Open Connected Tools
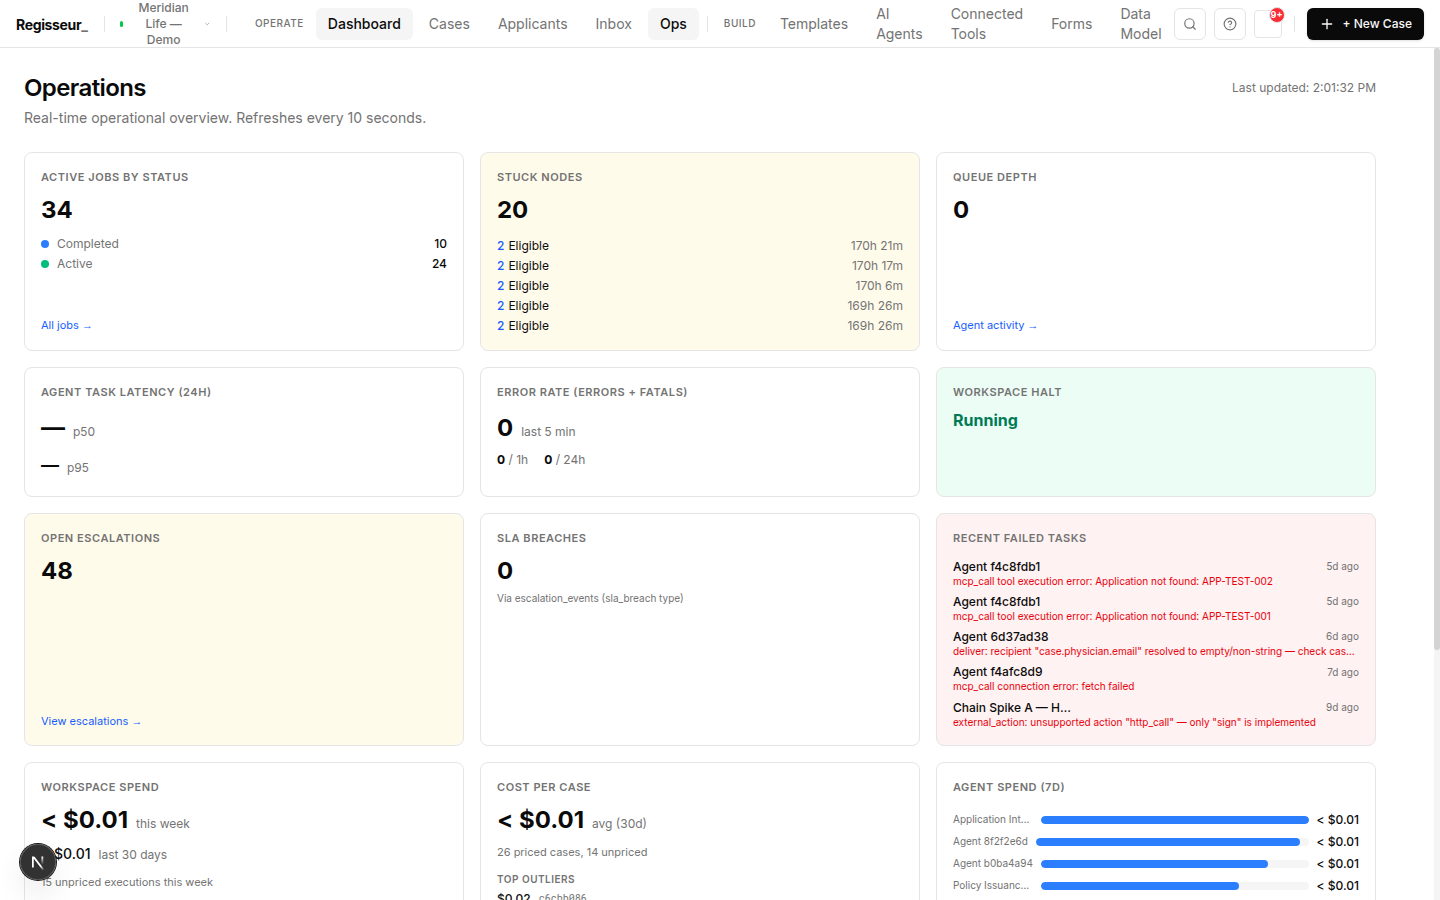 pyautogui.click(x=986, y=24)
